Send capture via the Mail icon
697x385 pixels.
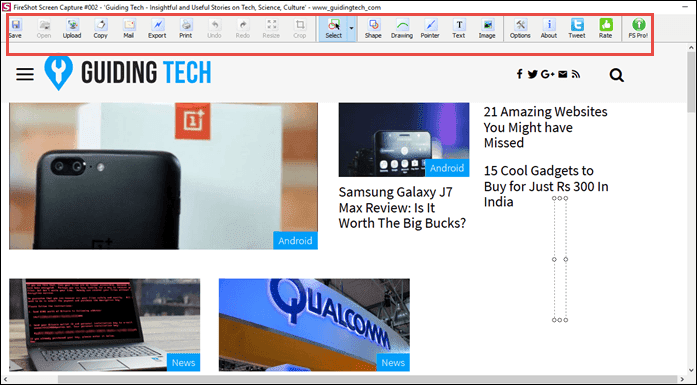coord(129,28)
